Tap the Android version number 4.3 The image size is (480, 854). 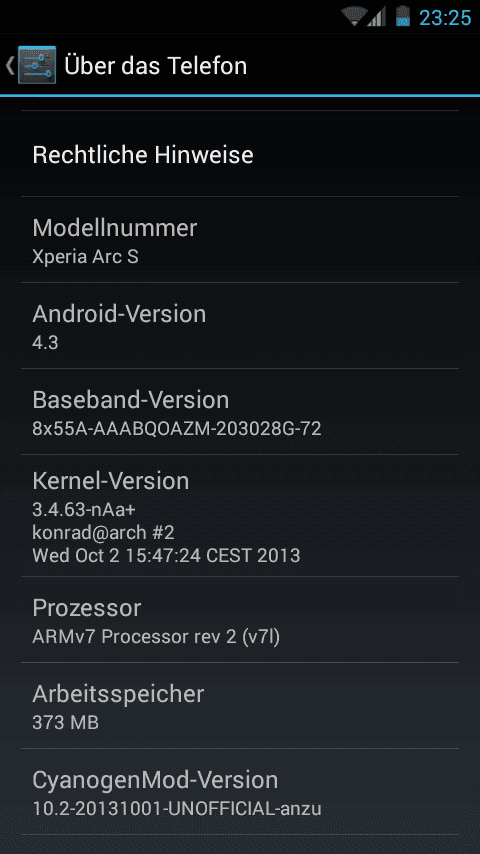[45, 343]
